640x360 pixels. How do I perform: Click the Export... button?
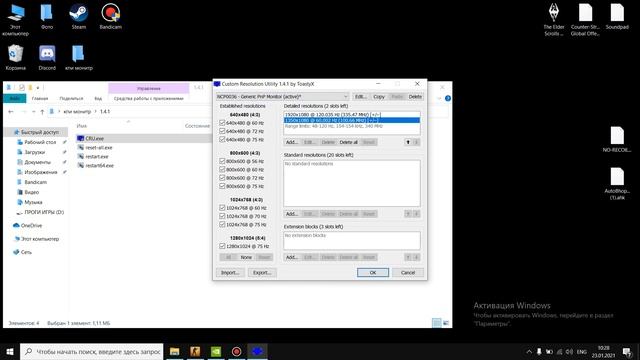[262, 273]
